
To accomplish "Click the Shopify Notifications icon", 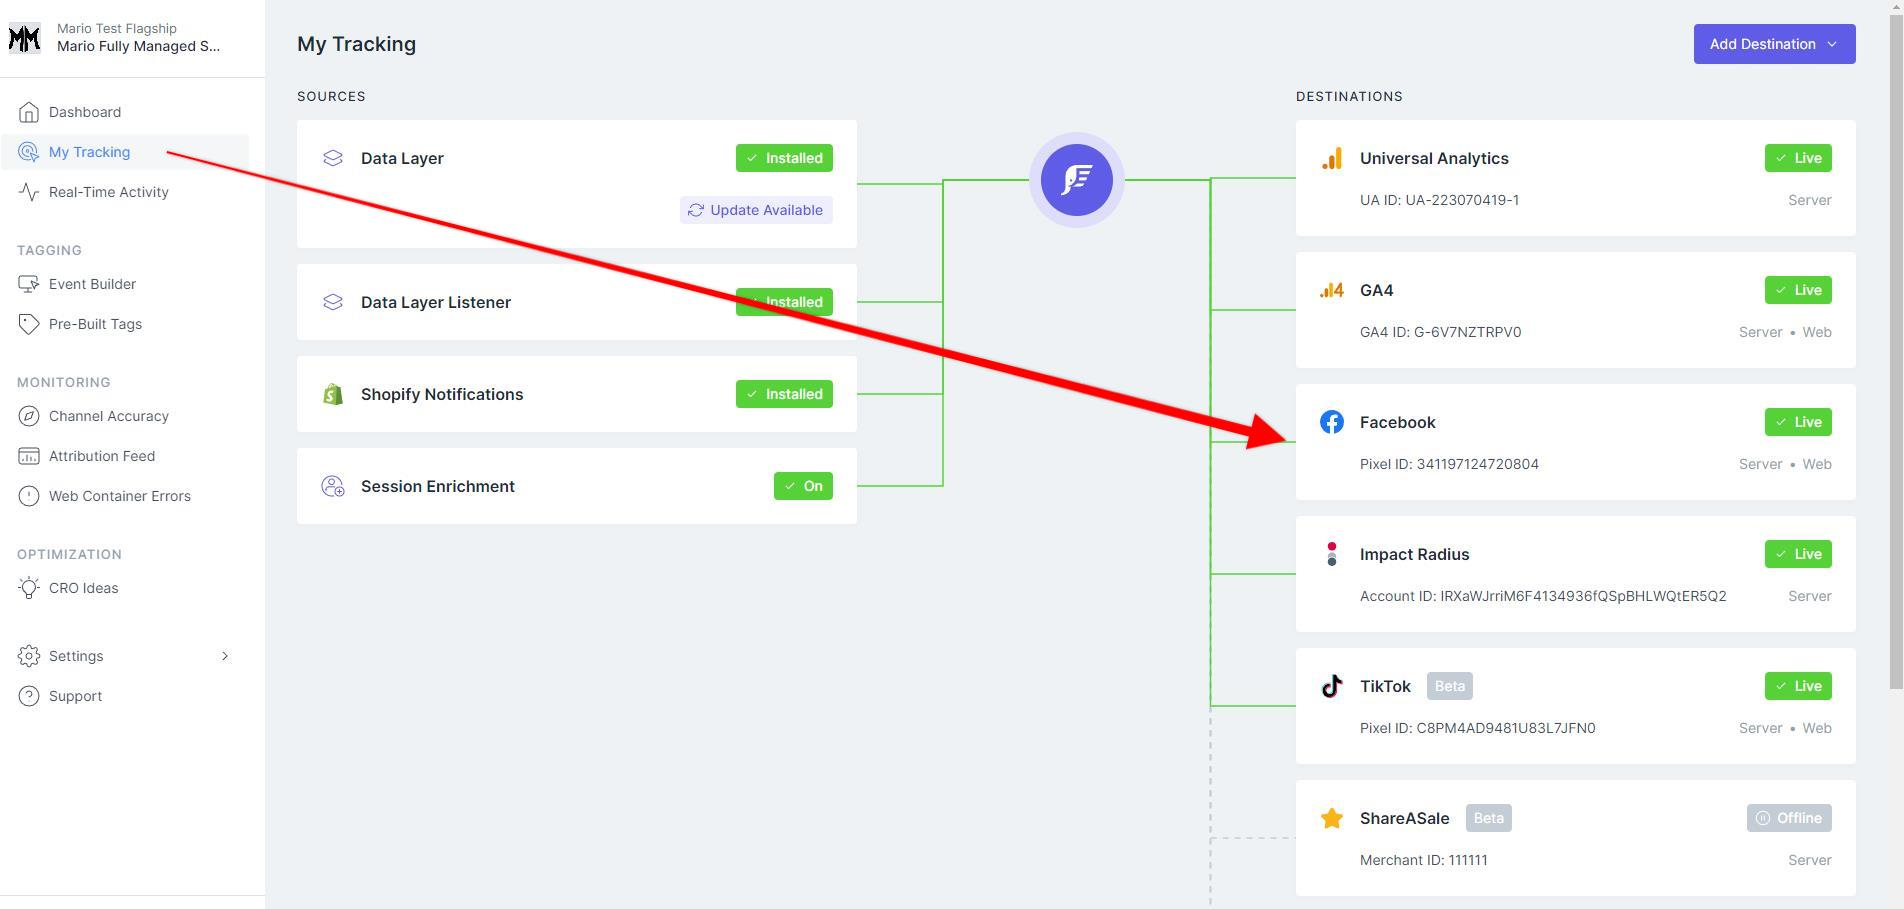I will [x=332, y=393].
